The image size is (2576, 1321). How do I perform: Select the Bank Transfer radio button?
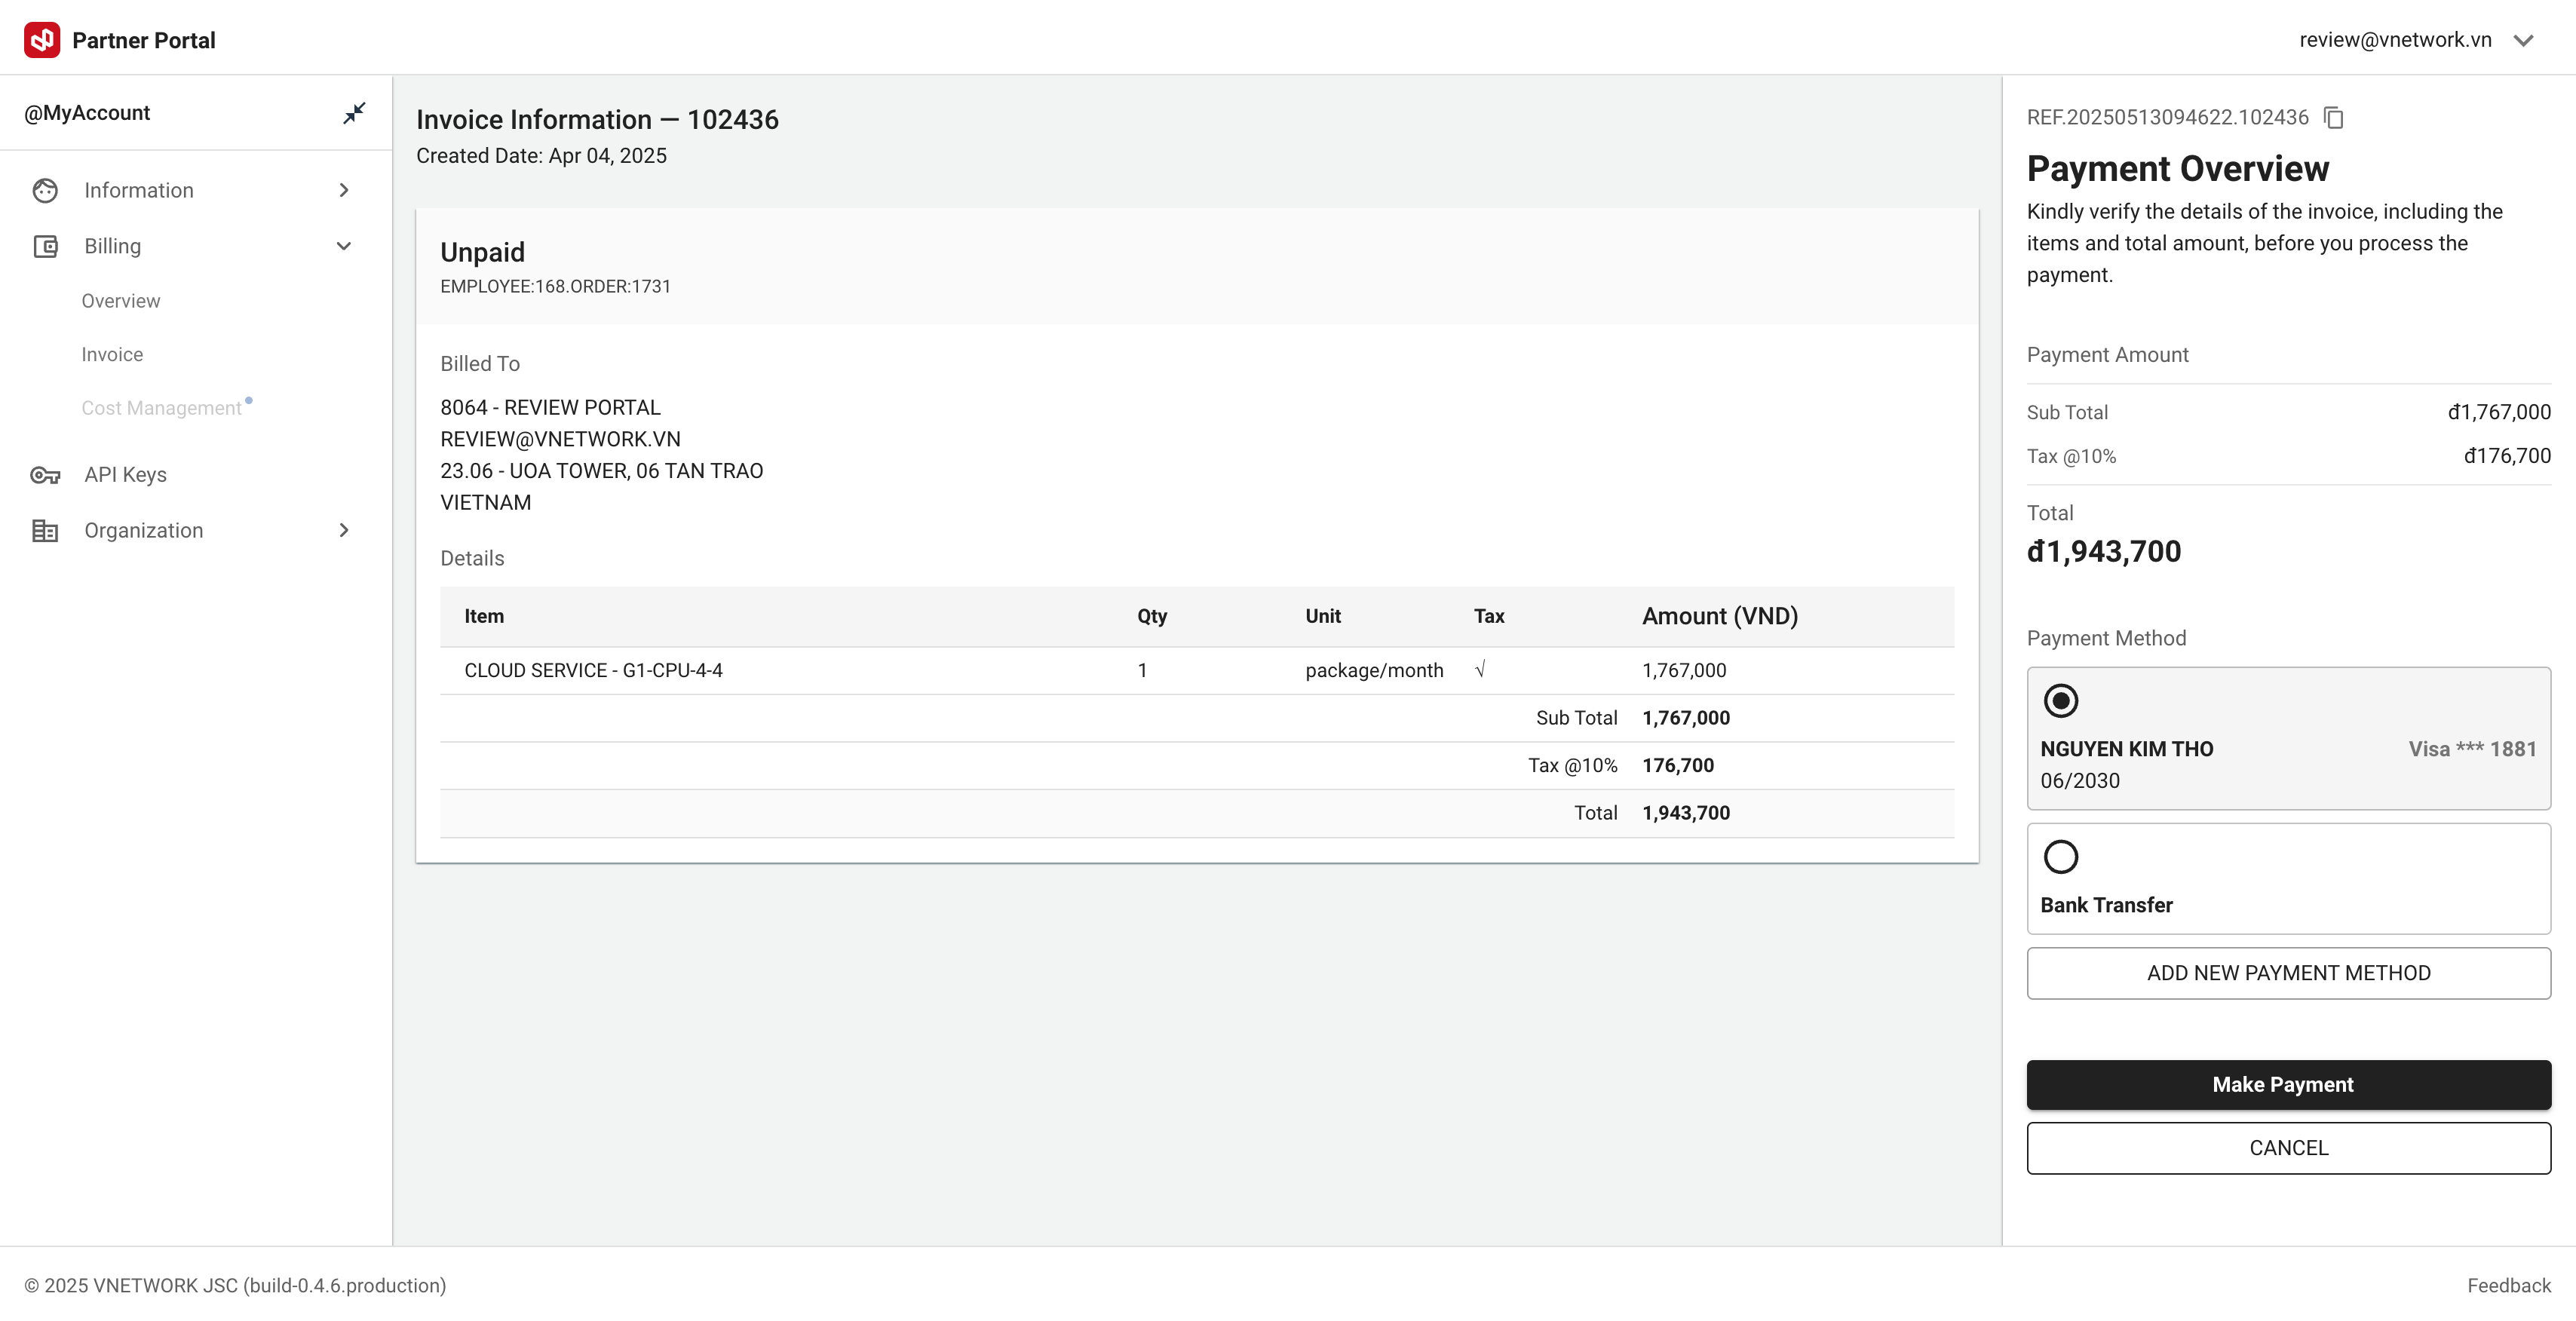(x=2061, y=857)
